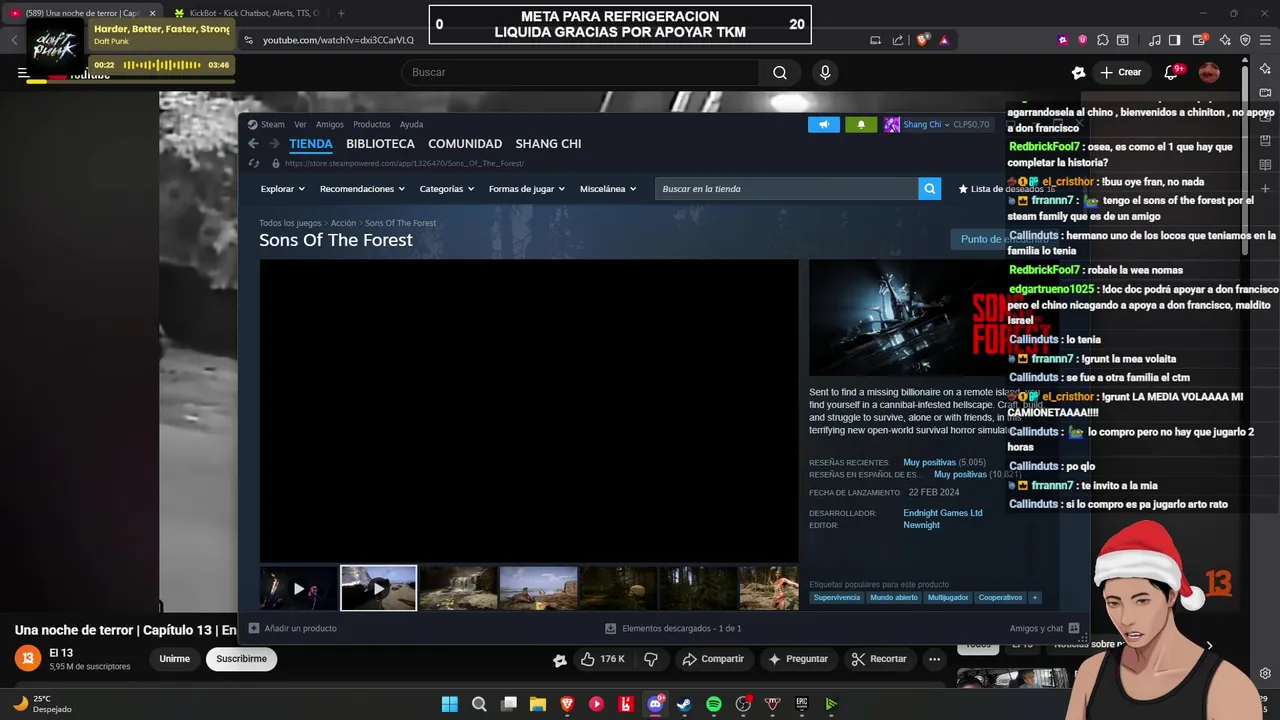1280x720 pixels.
Task: Open Steam's green notifications bell
Action: 861,125
